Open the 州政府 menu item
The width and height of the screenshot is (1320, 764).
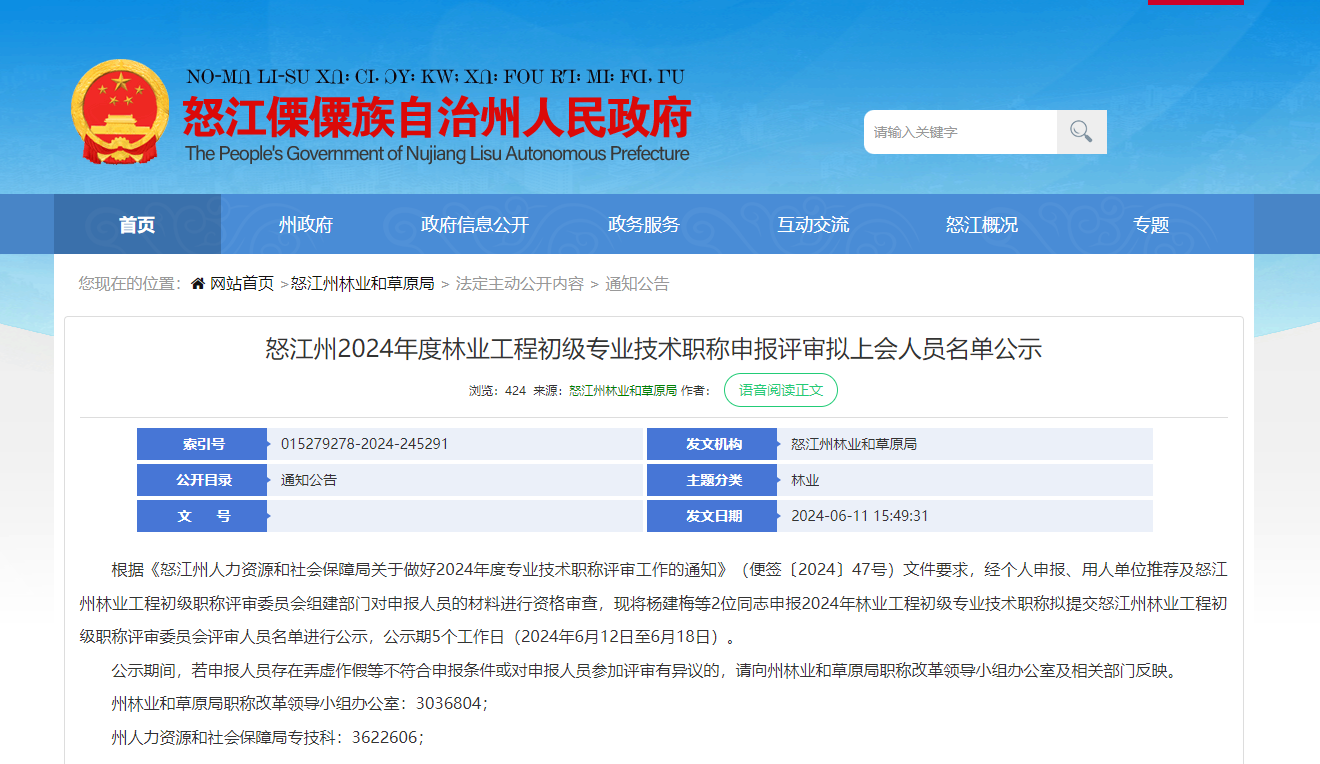pyautogui.click(x=305, y=225)
